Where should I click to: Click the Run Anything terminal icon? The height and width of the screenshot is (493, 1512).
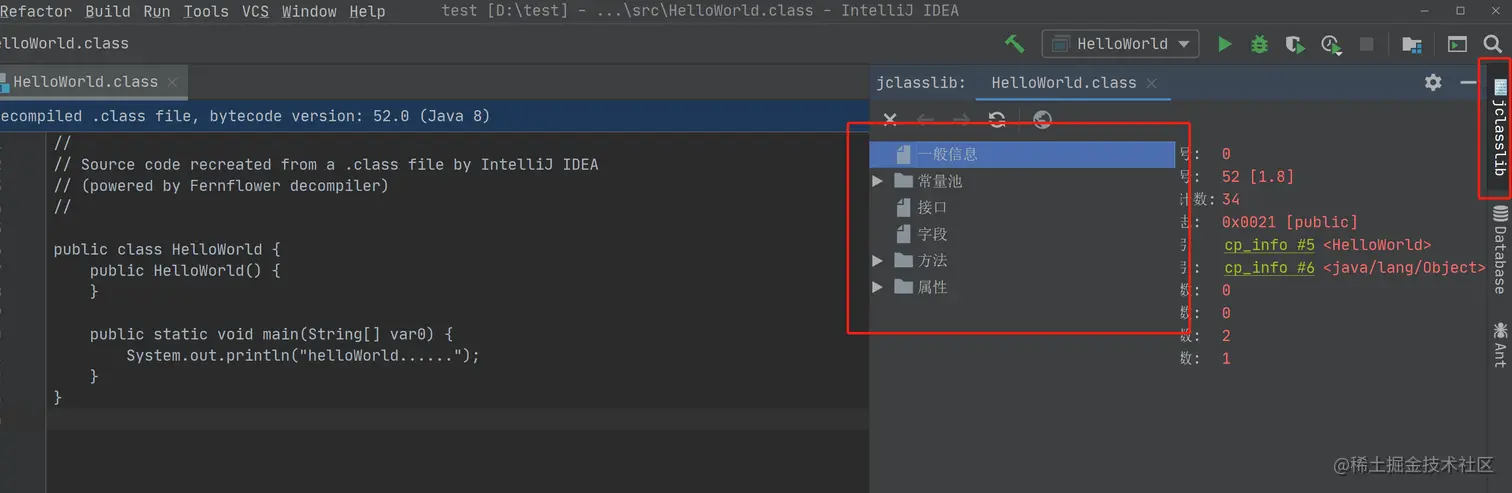click(x=1457, y=44)
